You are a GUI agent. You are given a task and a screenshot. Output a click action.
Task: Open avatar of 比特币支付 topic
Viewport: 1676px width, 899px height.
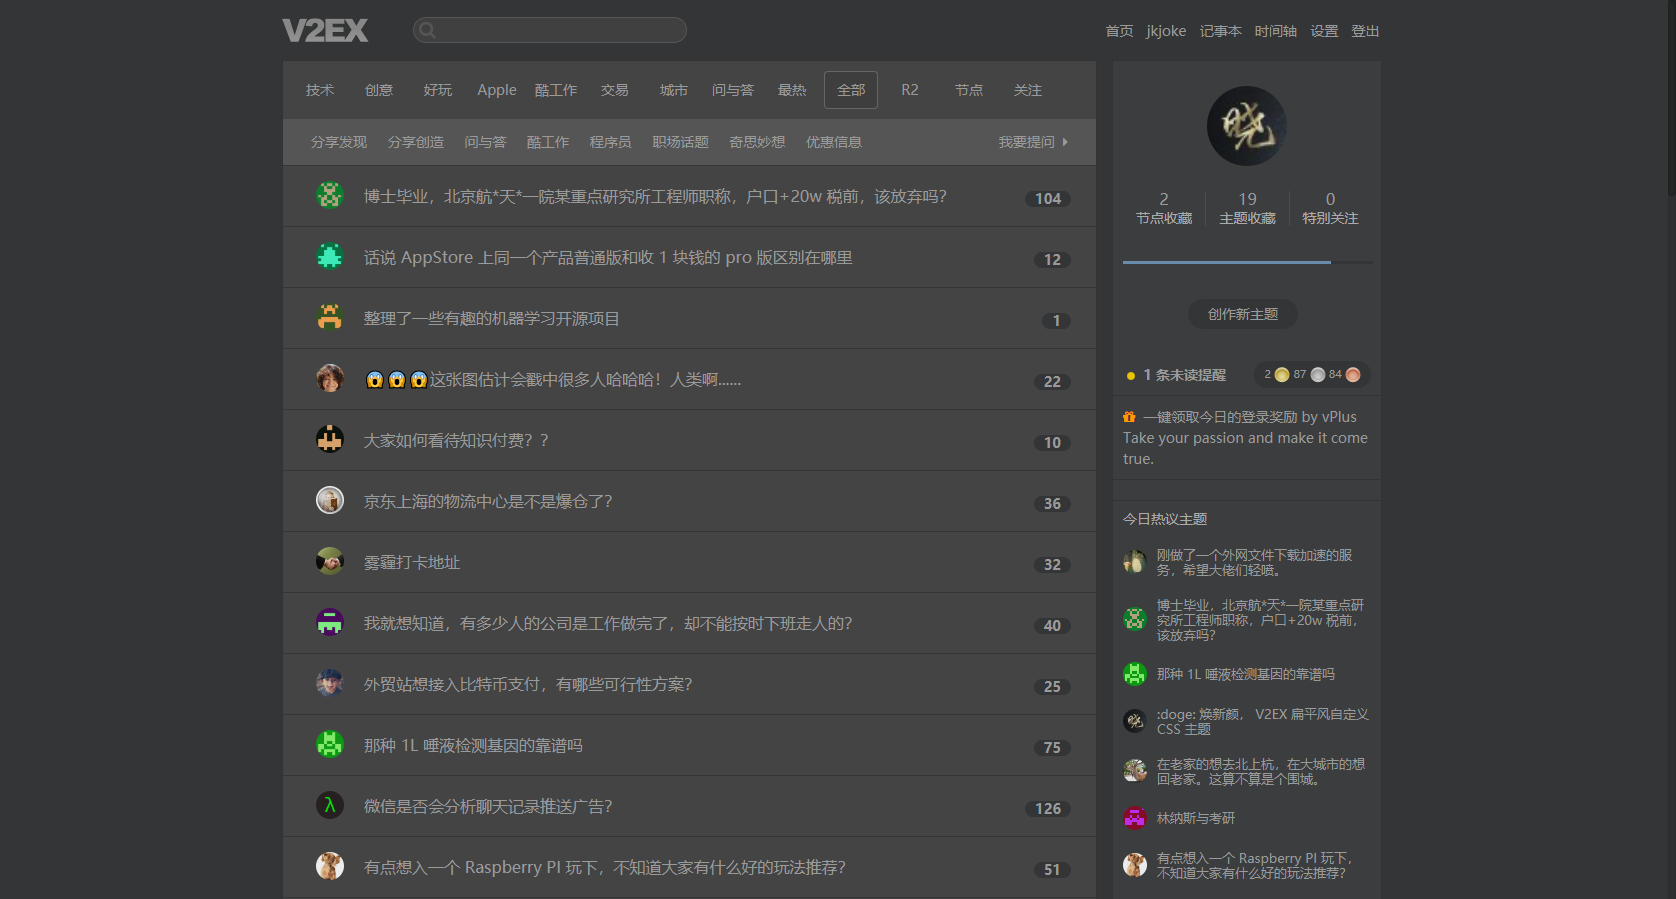(330, 683)
